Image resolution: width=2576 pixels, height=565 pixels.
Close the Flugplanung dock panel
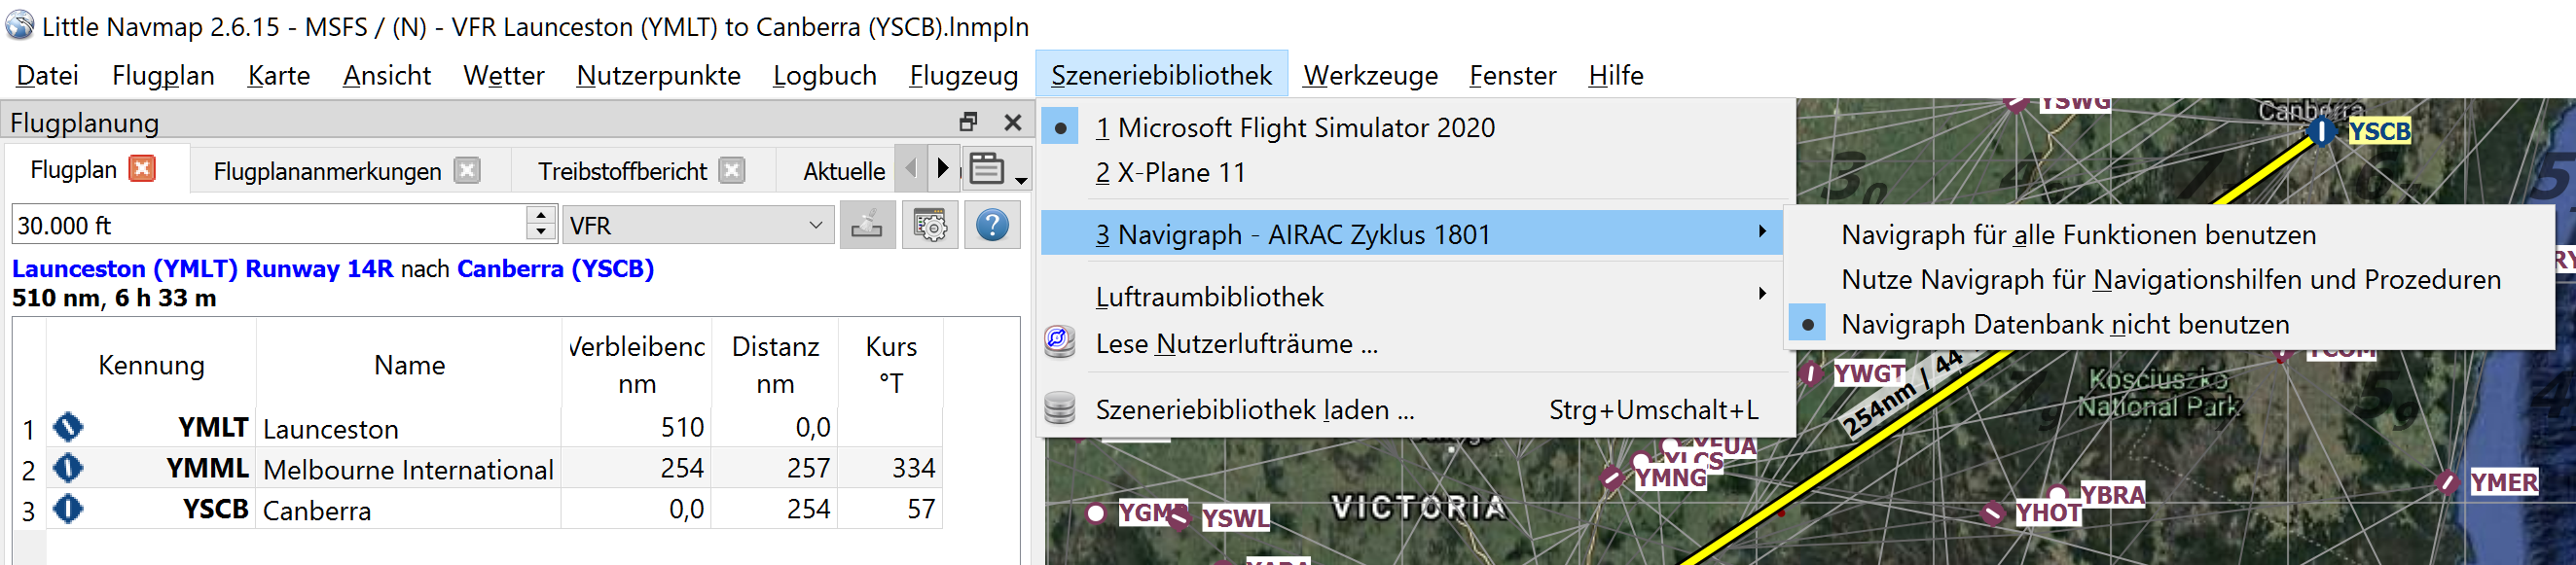coord(1013,122)
